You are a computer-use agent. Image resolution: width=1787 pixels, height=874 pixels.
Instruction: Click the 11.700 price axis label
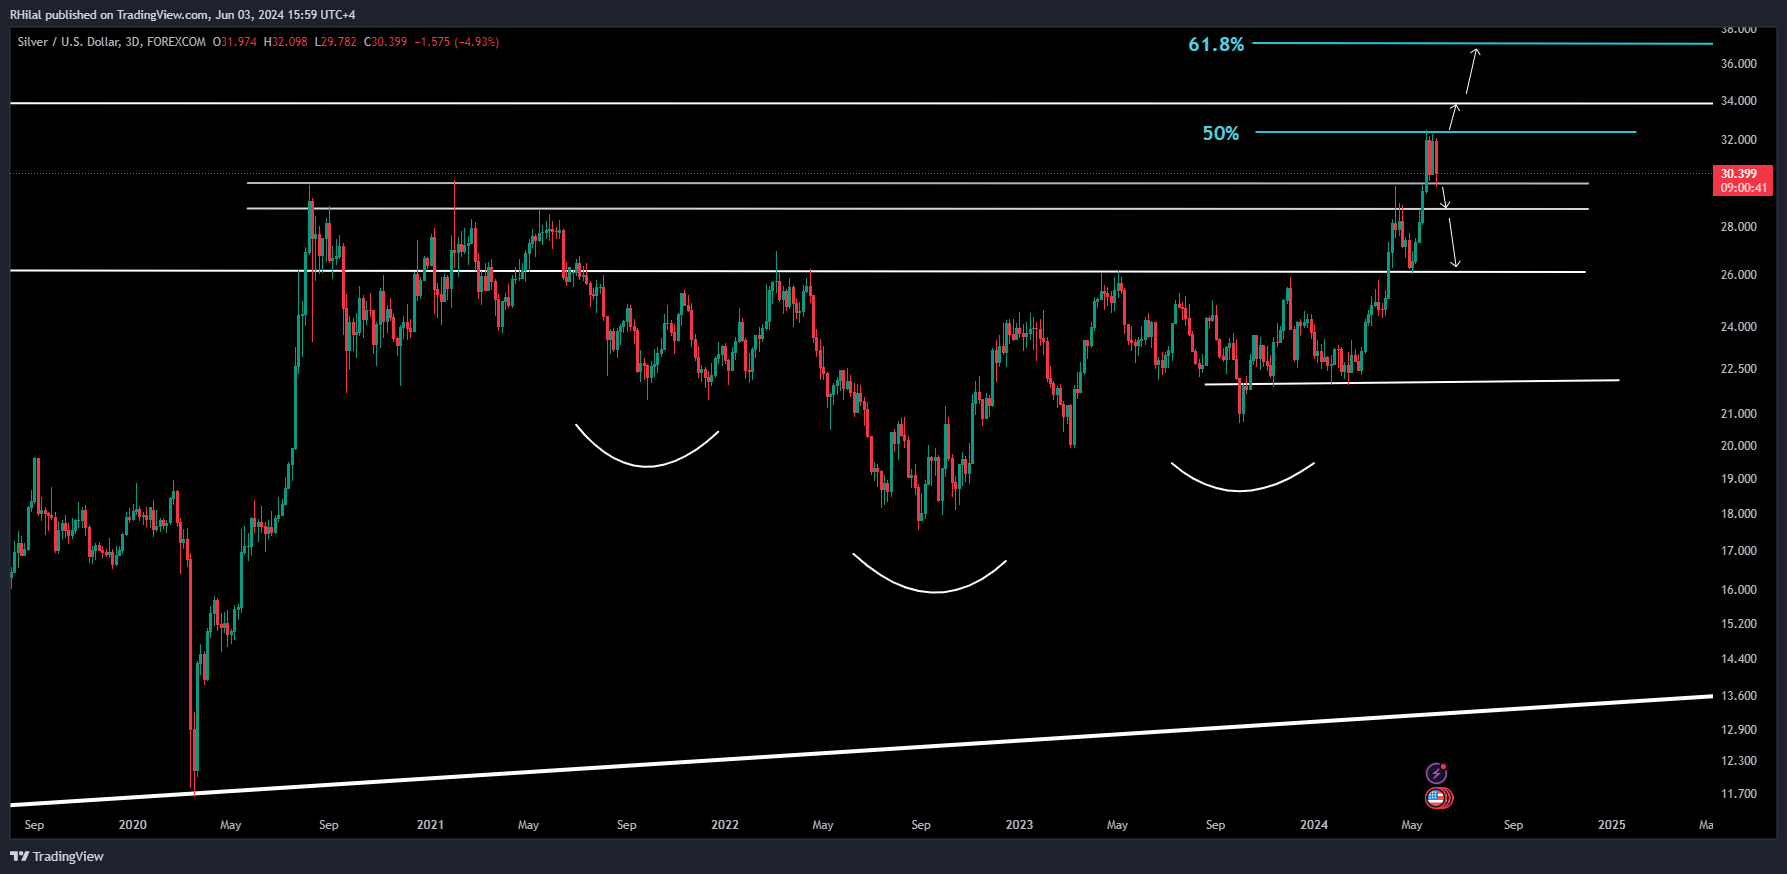[x=1739, y=794]
